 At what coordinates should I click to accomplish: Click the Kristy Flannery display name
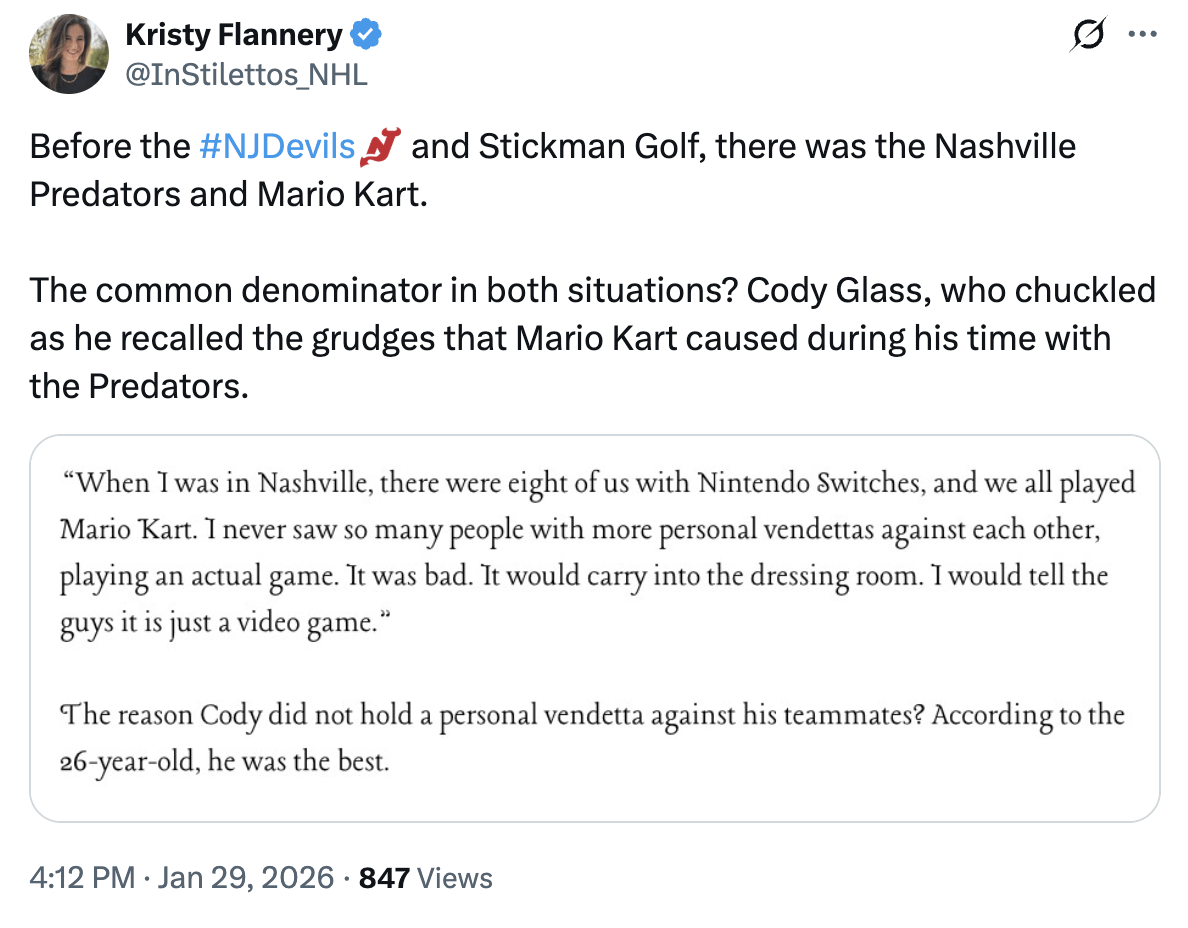tap(233, 36)
